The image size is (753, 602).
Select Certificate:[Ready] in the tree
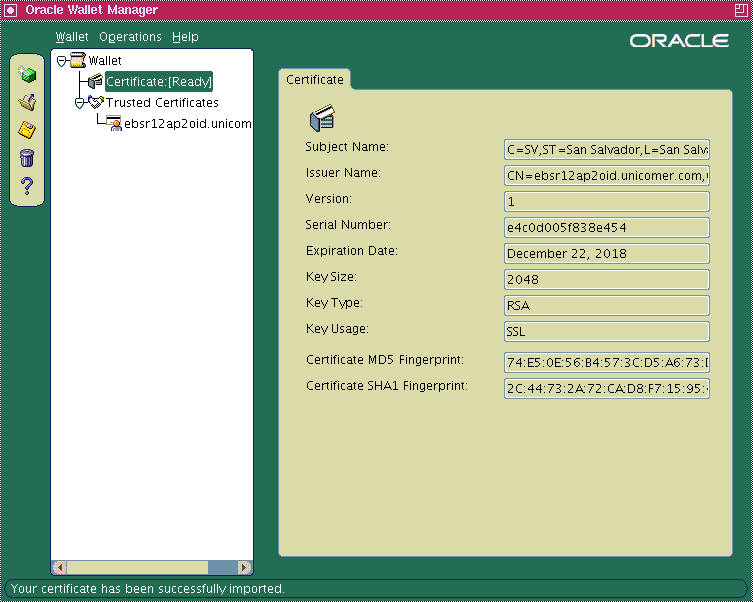[159, 82]
